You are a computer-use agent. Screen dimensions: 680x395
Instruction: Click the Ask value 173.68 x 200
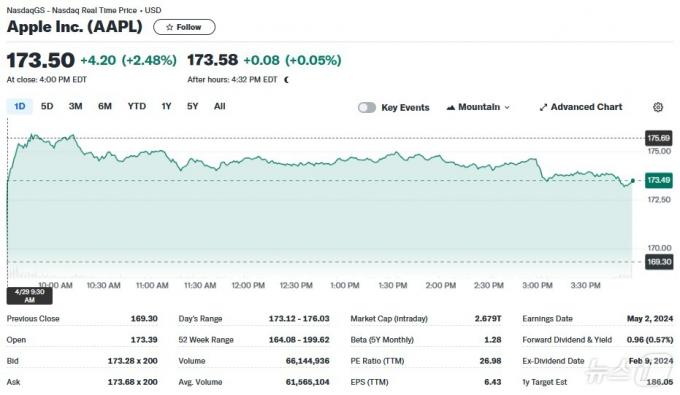[133, 382]
